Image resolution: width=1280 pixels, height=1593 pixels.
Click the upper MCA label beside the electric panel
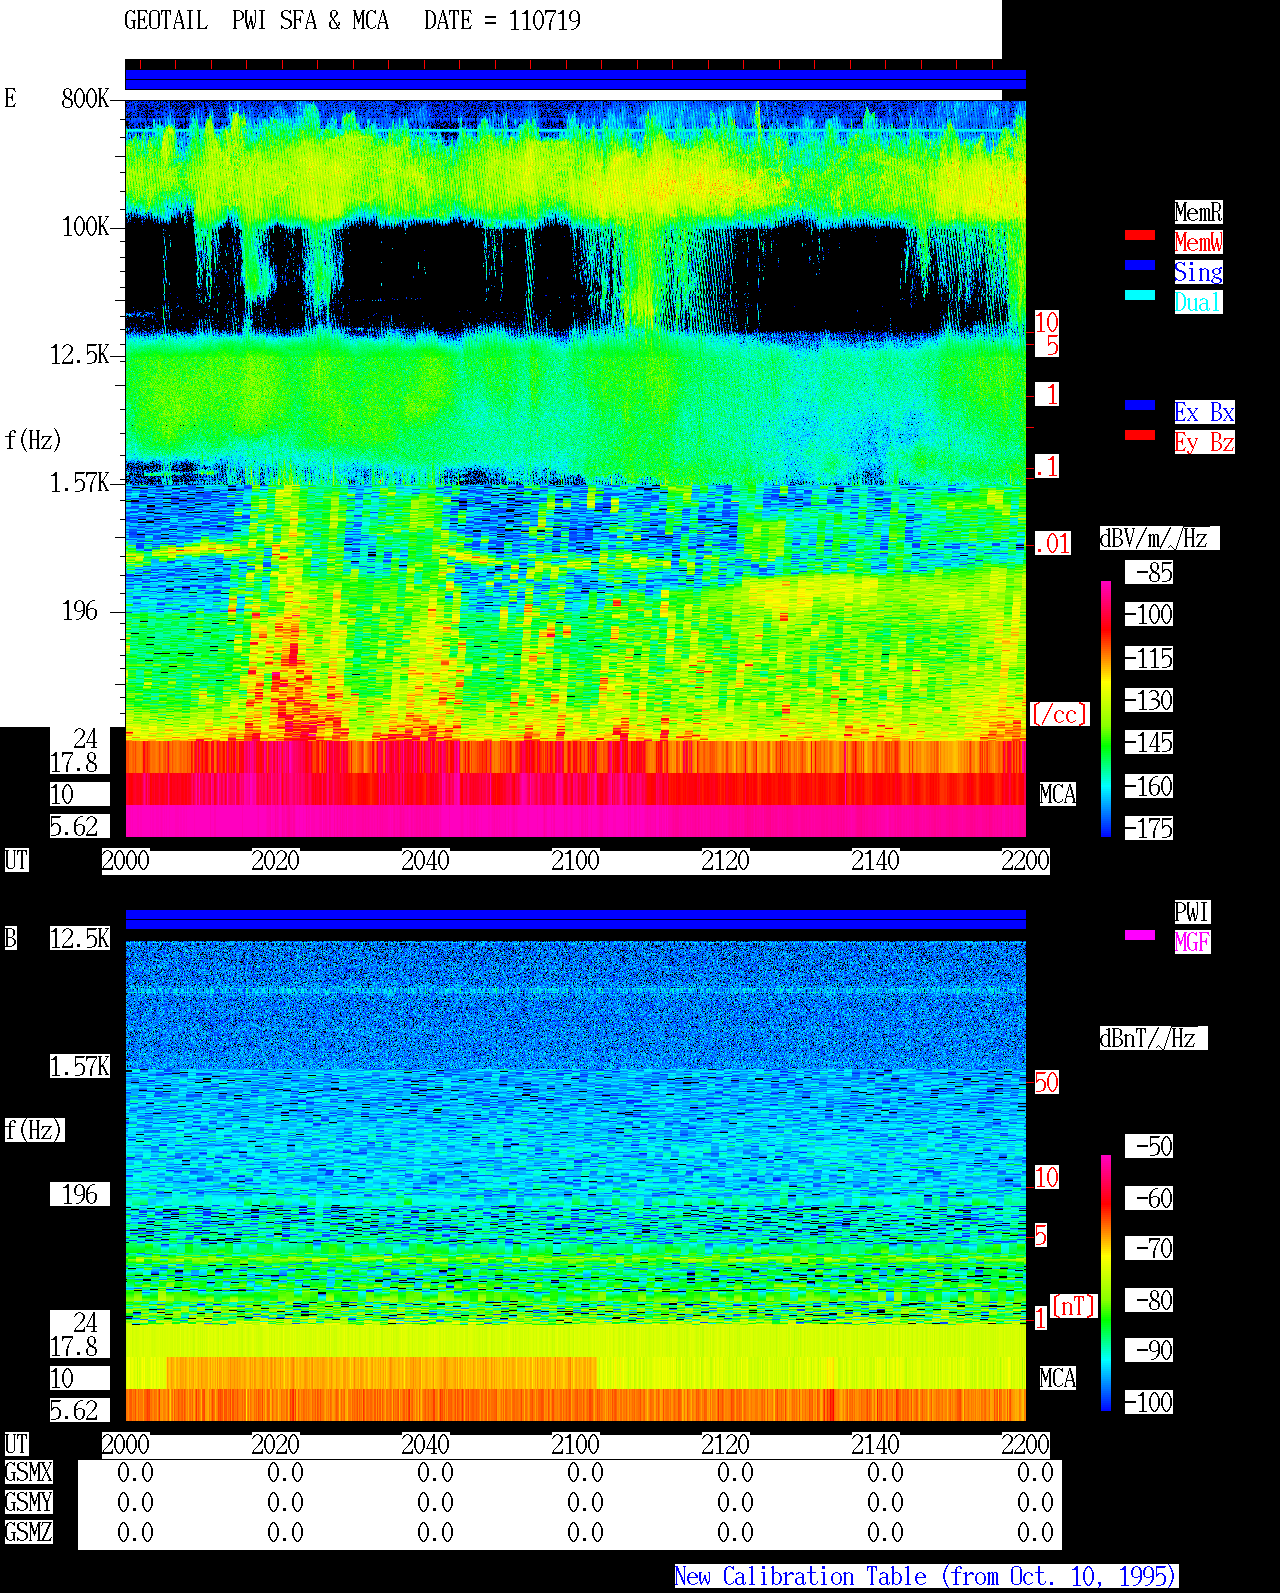[x=1058, y=795]
